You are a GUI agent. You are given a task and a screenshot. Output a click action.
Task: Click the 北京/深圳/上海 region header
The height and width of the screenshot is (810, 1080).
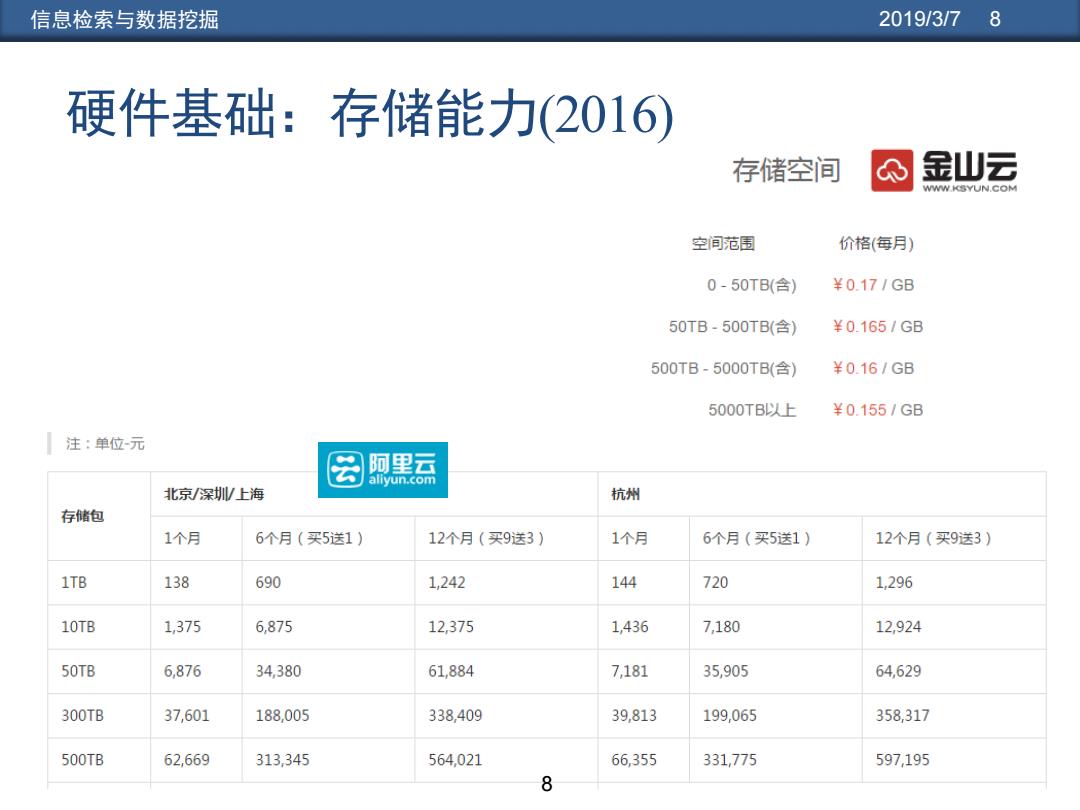tap(214, 494)
